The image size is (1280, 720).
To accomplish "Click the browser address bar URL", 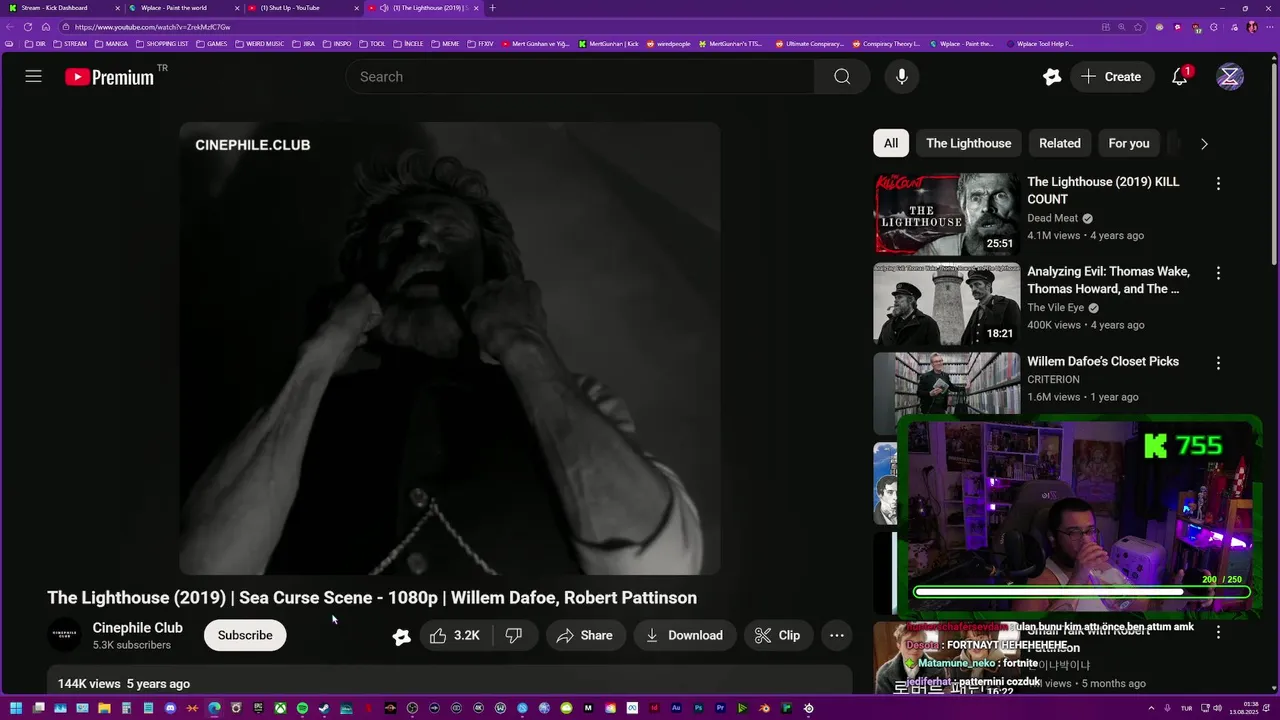I will 152,27.
